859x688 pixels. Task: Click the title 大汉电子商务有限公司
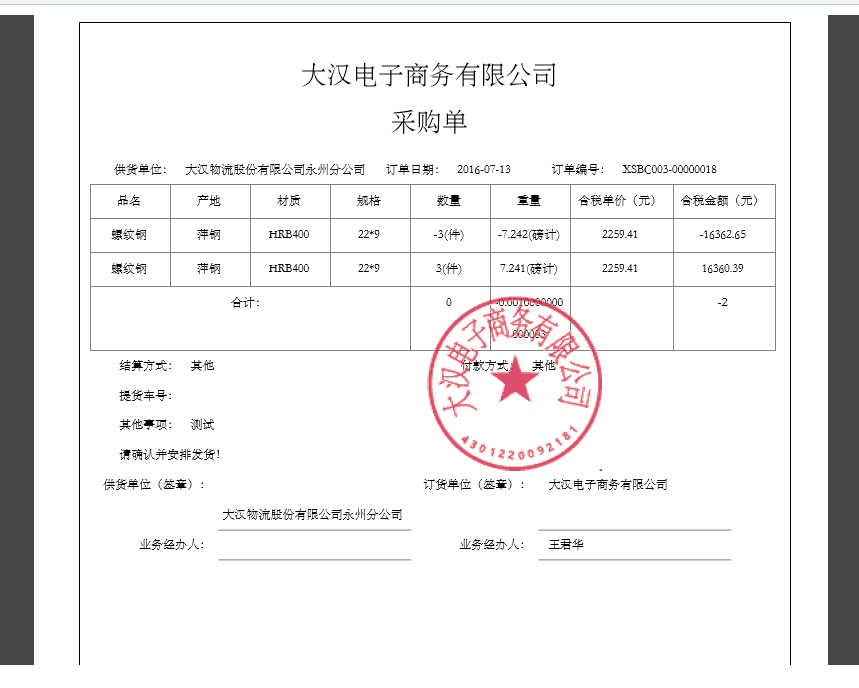click(x=429, y=75)
